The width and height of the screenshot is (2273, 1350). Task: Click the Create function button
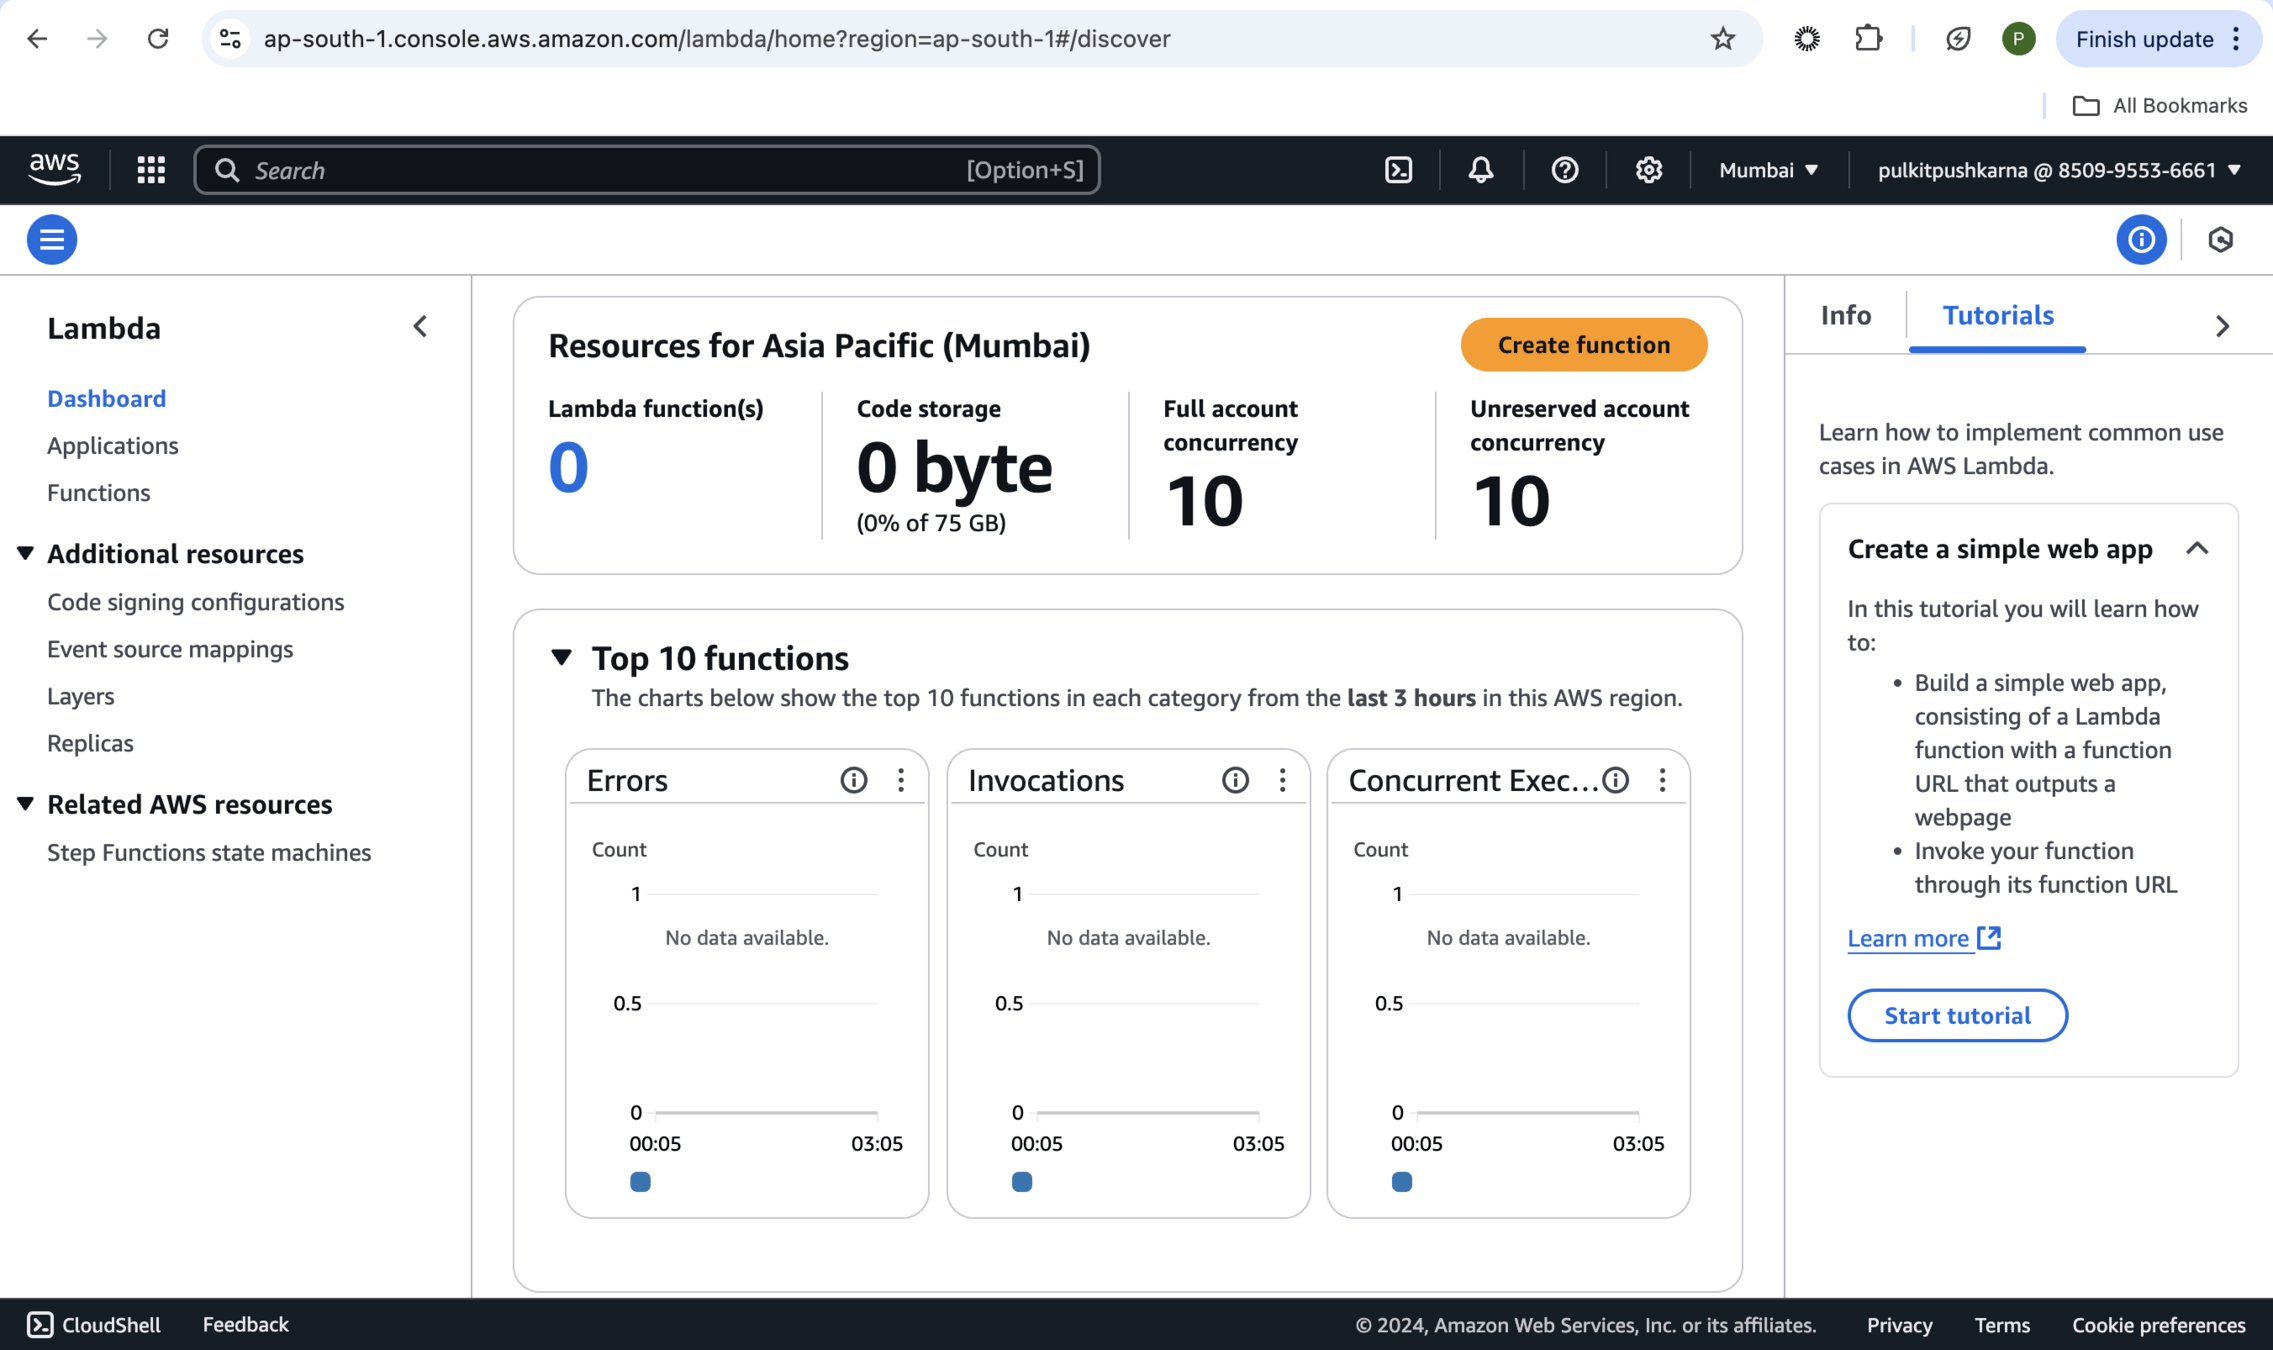[x=1583, y=345]
